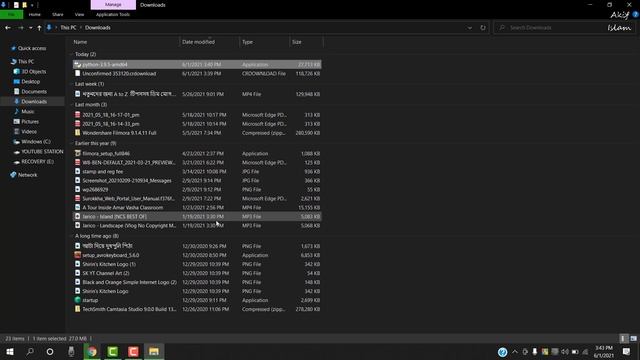Click Downloads in the address breadcrumb
This screenshot has height=360, width=640.
coord(98,28)
